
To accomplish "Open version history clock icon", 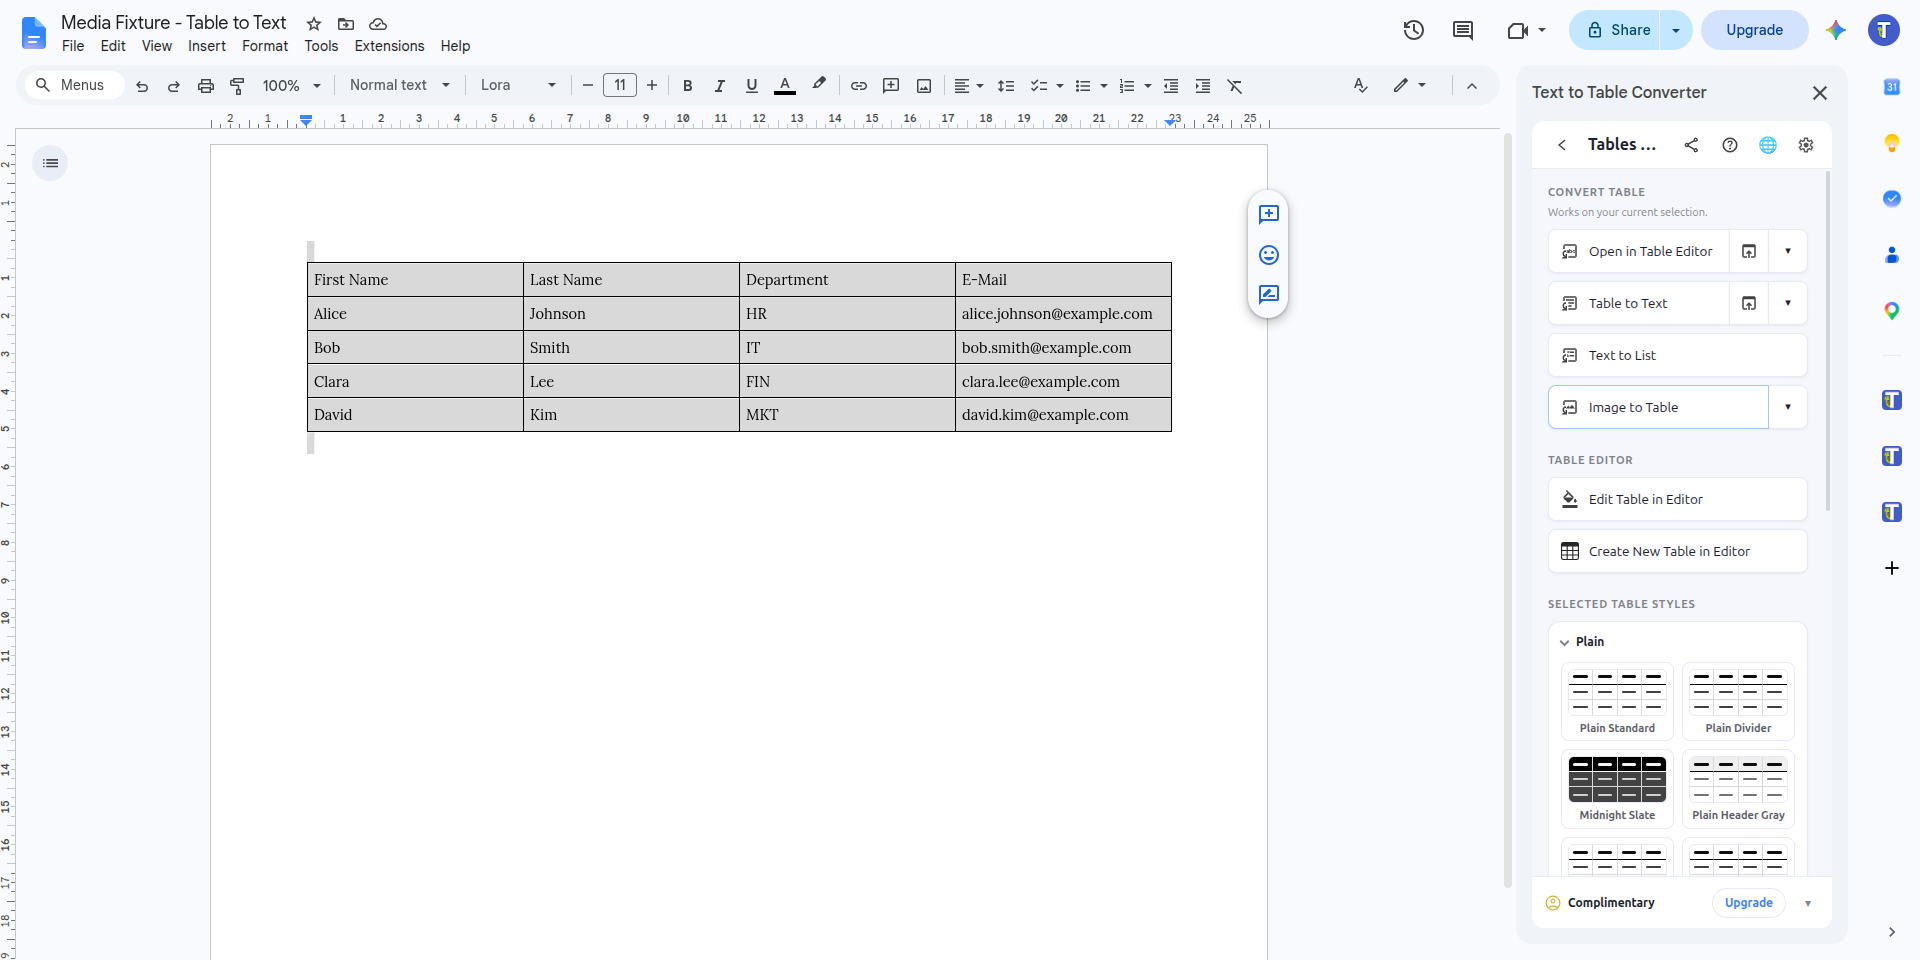I will point(1413,30).
